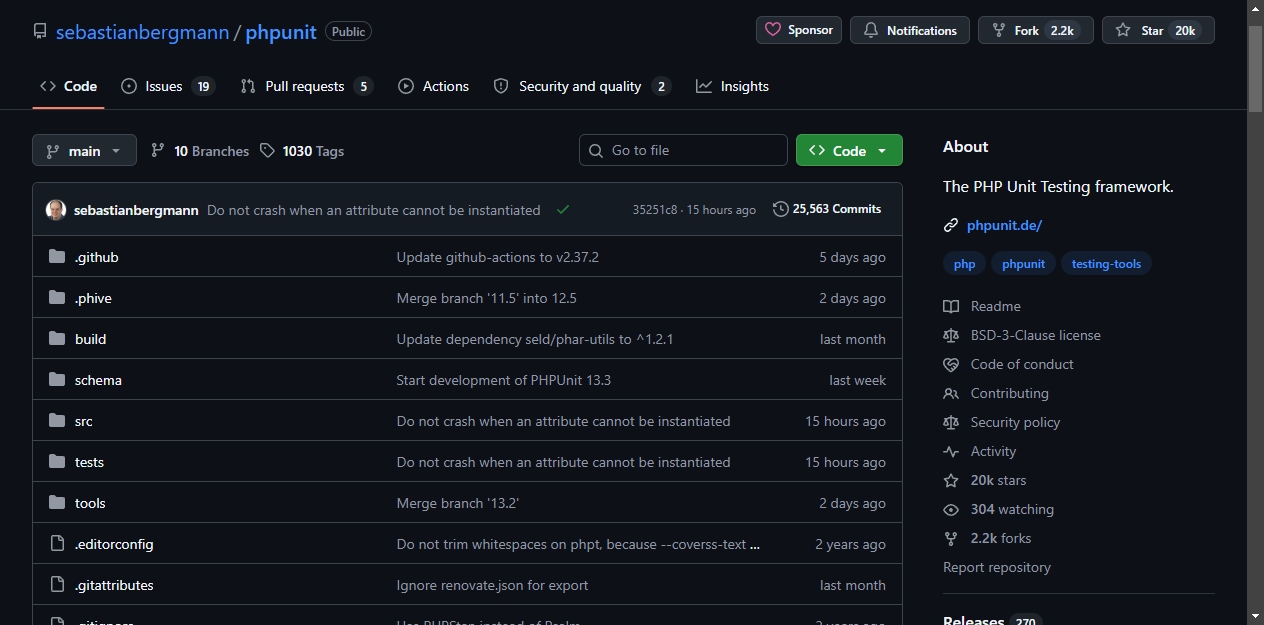1264x625 pixels.
Task: Click 'Merge branch '13.2'' commit message
Action: 458,503
